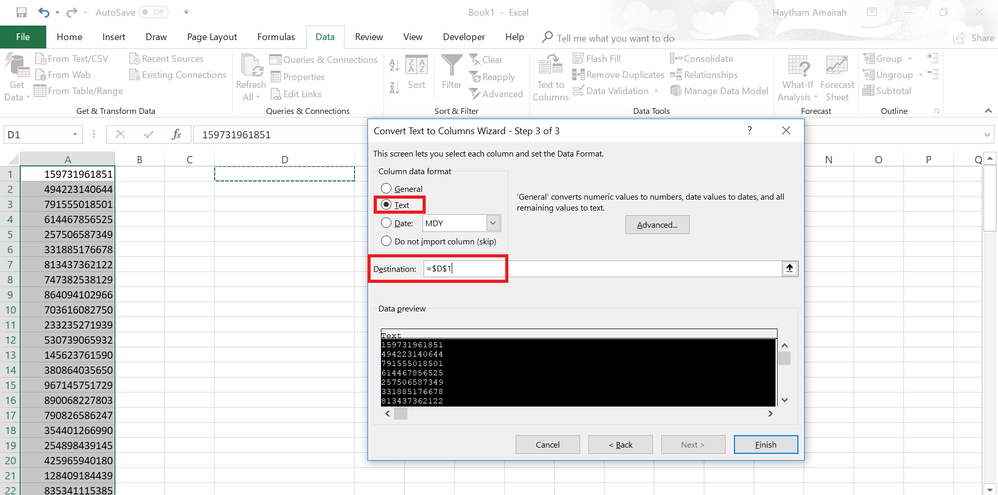Click Existing Connections icon
The height and width of the screenshot is (495, 998).
coord(134,74)
